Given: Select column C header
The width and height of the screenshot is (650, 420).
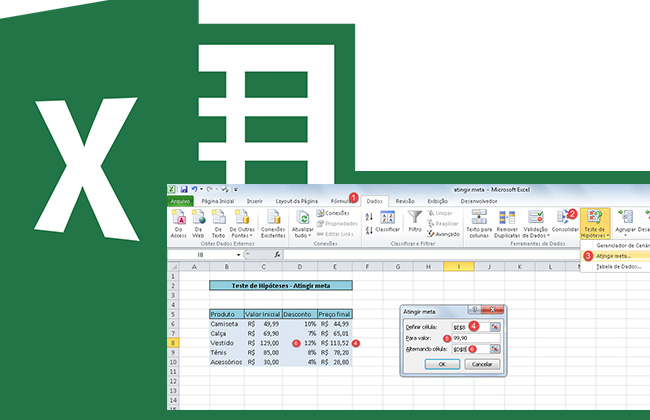Looking at the screenshot, I should (x=263, y=267).
